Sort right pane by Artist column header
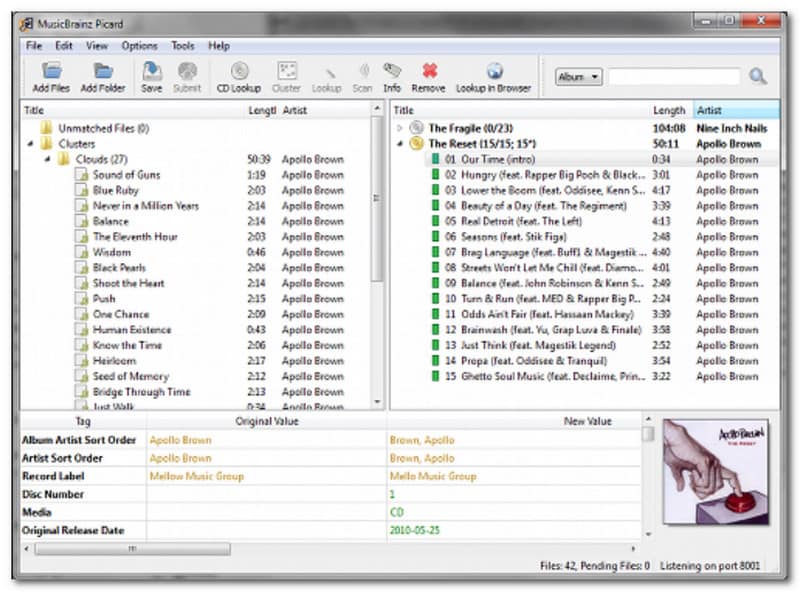Viewport: 800px width, 592px height. (736, 110)
